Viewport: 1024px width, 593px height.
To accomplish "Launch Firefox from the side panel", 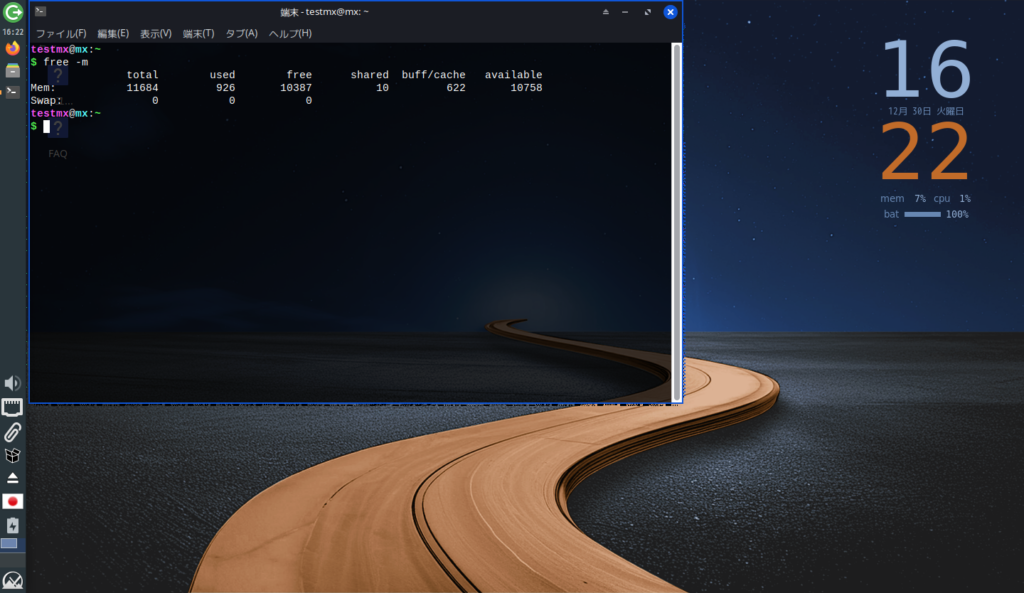I will pos(13,48).
